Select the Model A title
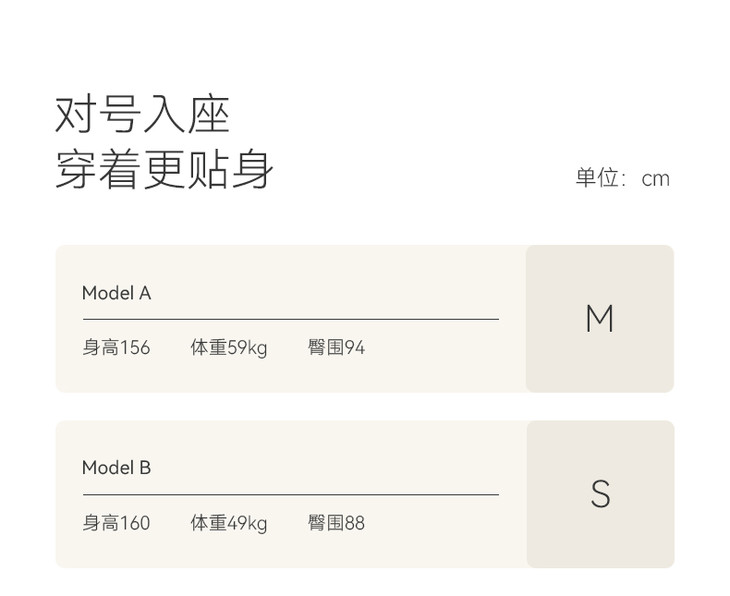The image size is (730, 596). click(x=116, y=293)
